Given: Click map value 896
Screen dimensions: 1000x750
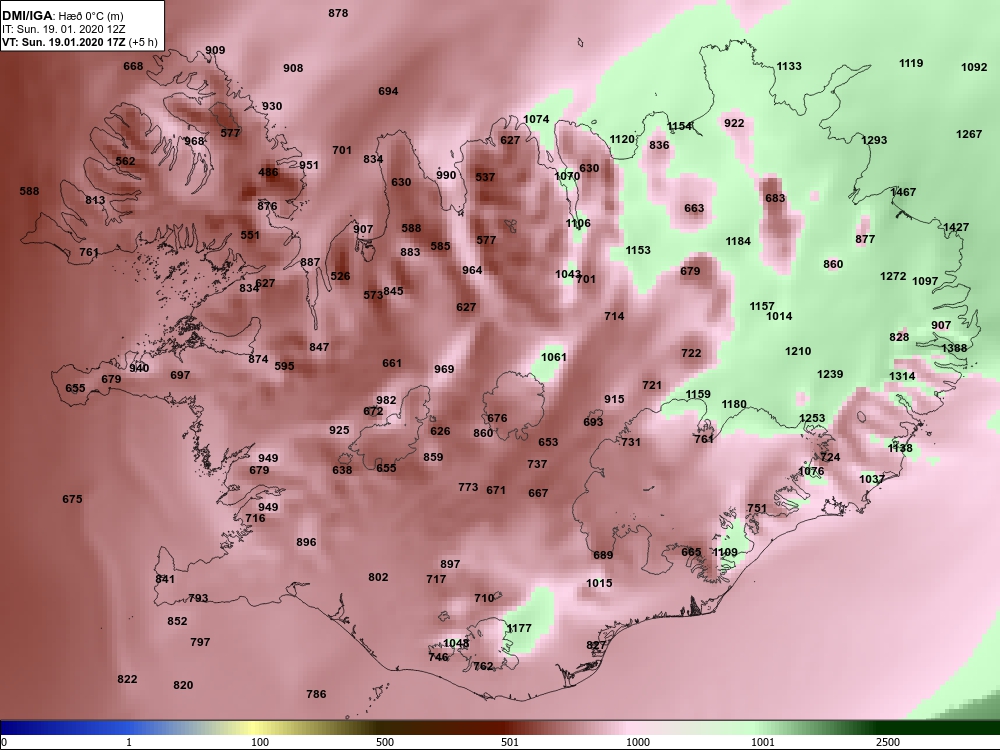Looking at the screenshot, I should pos(306,542).
